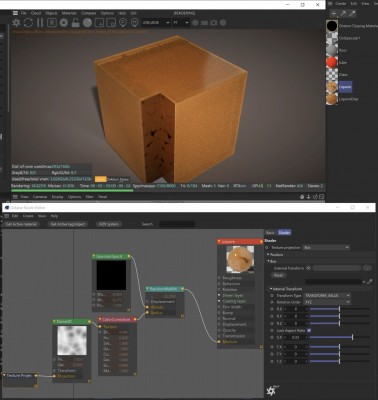
Task: Toggle the External Transform checkbox
Action: point(308,268)
